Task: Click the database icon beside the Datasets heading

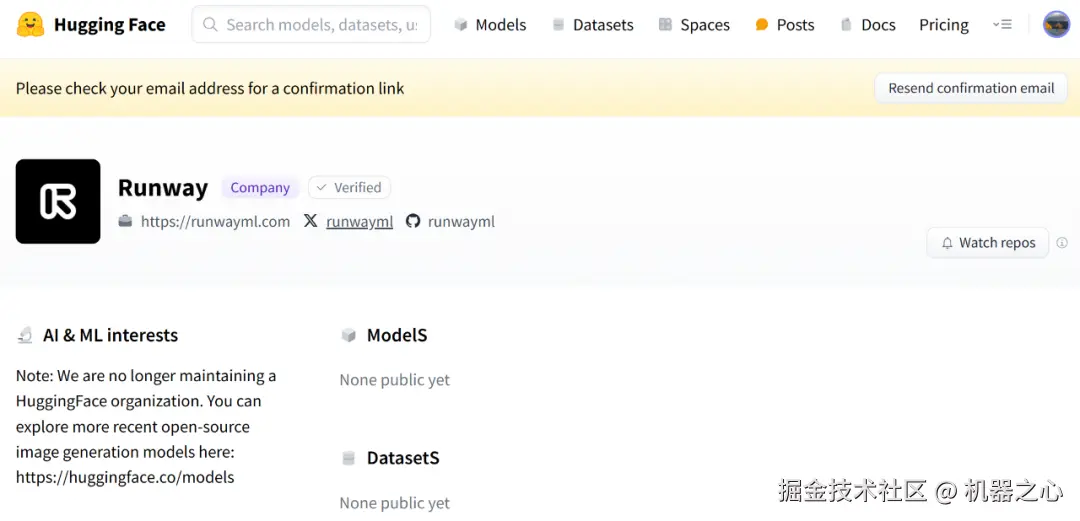Action: pyautogui.click(x=348, y=458)
